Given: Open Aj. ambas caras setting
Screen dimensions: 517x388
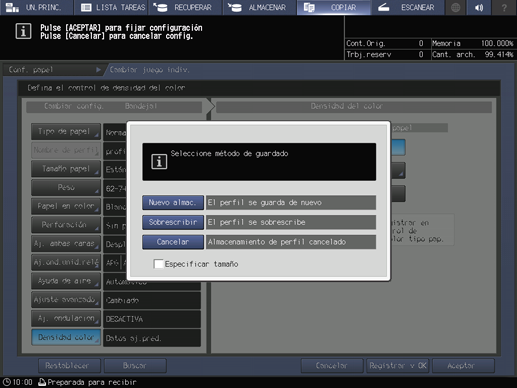Looking at the screenshot, I should click(66, 244).
